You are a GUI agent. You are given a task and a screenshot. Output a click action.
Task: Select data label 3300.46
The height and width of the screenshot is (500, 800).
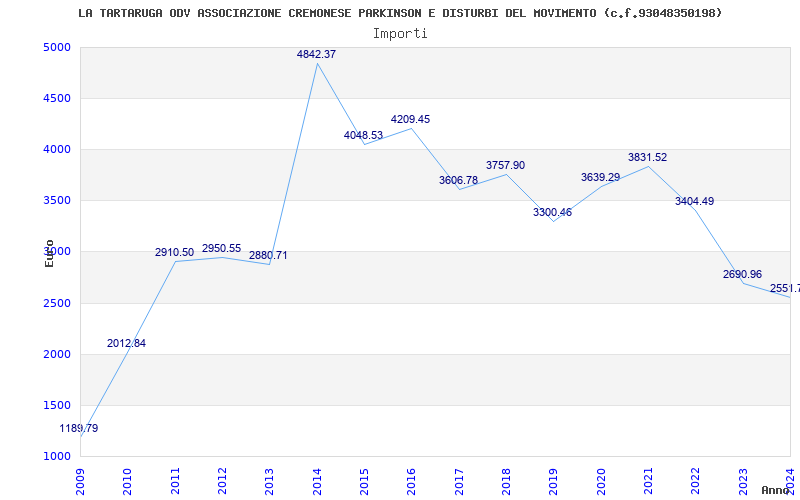553,212
